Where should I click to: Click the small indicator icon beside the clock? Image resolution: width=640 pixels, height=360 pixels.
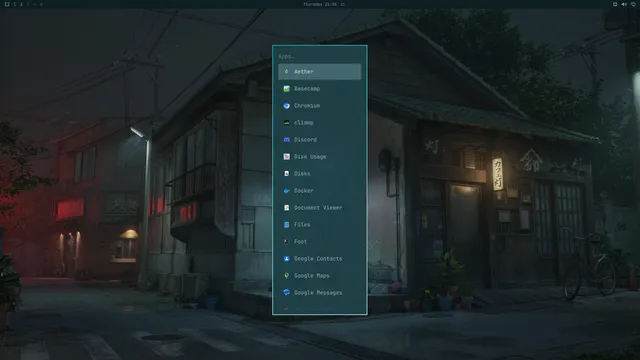342,4
